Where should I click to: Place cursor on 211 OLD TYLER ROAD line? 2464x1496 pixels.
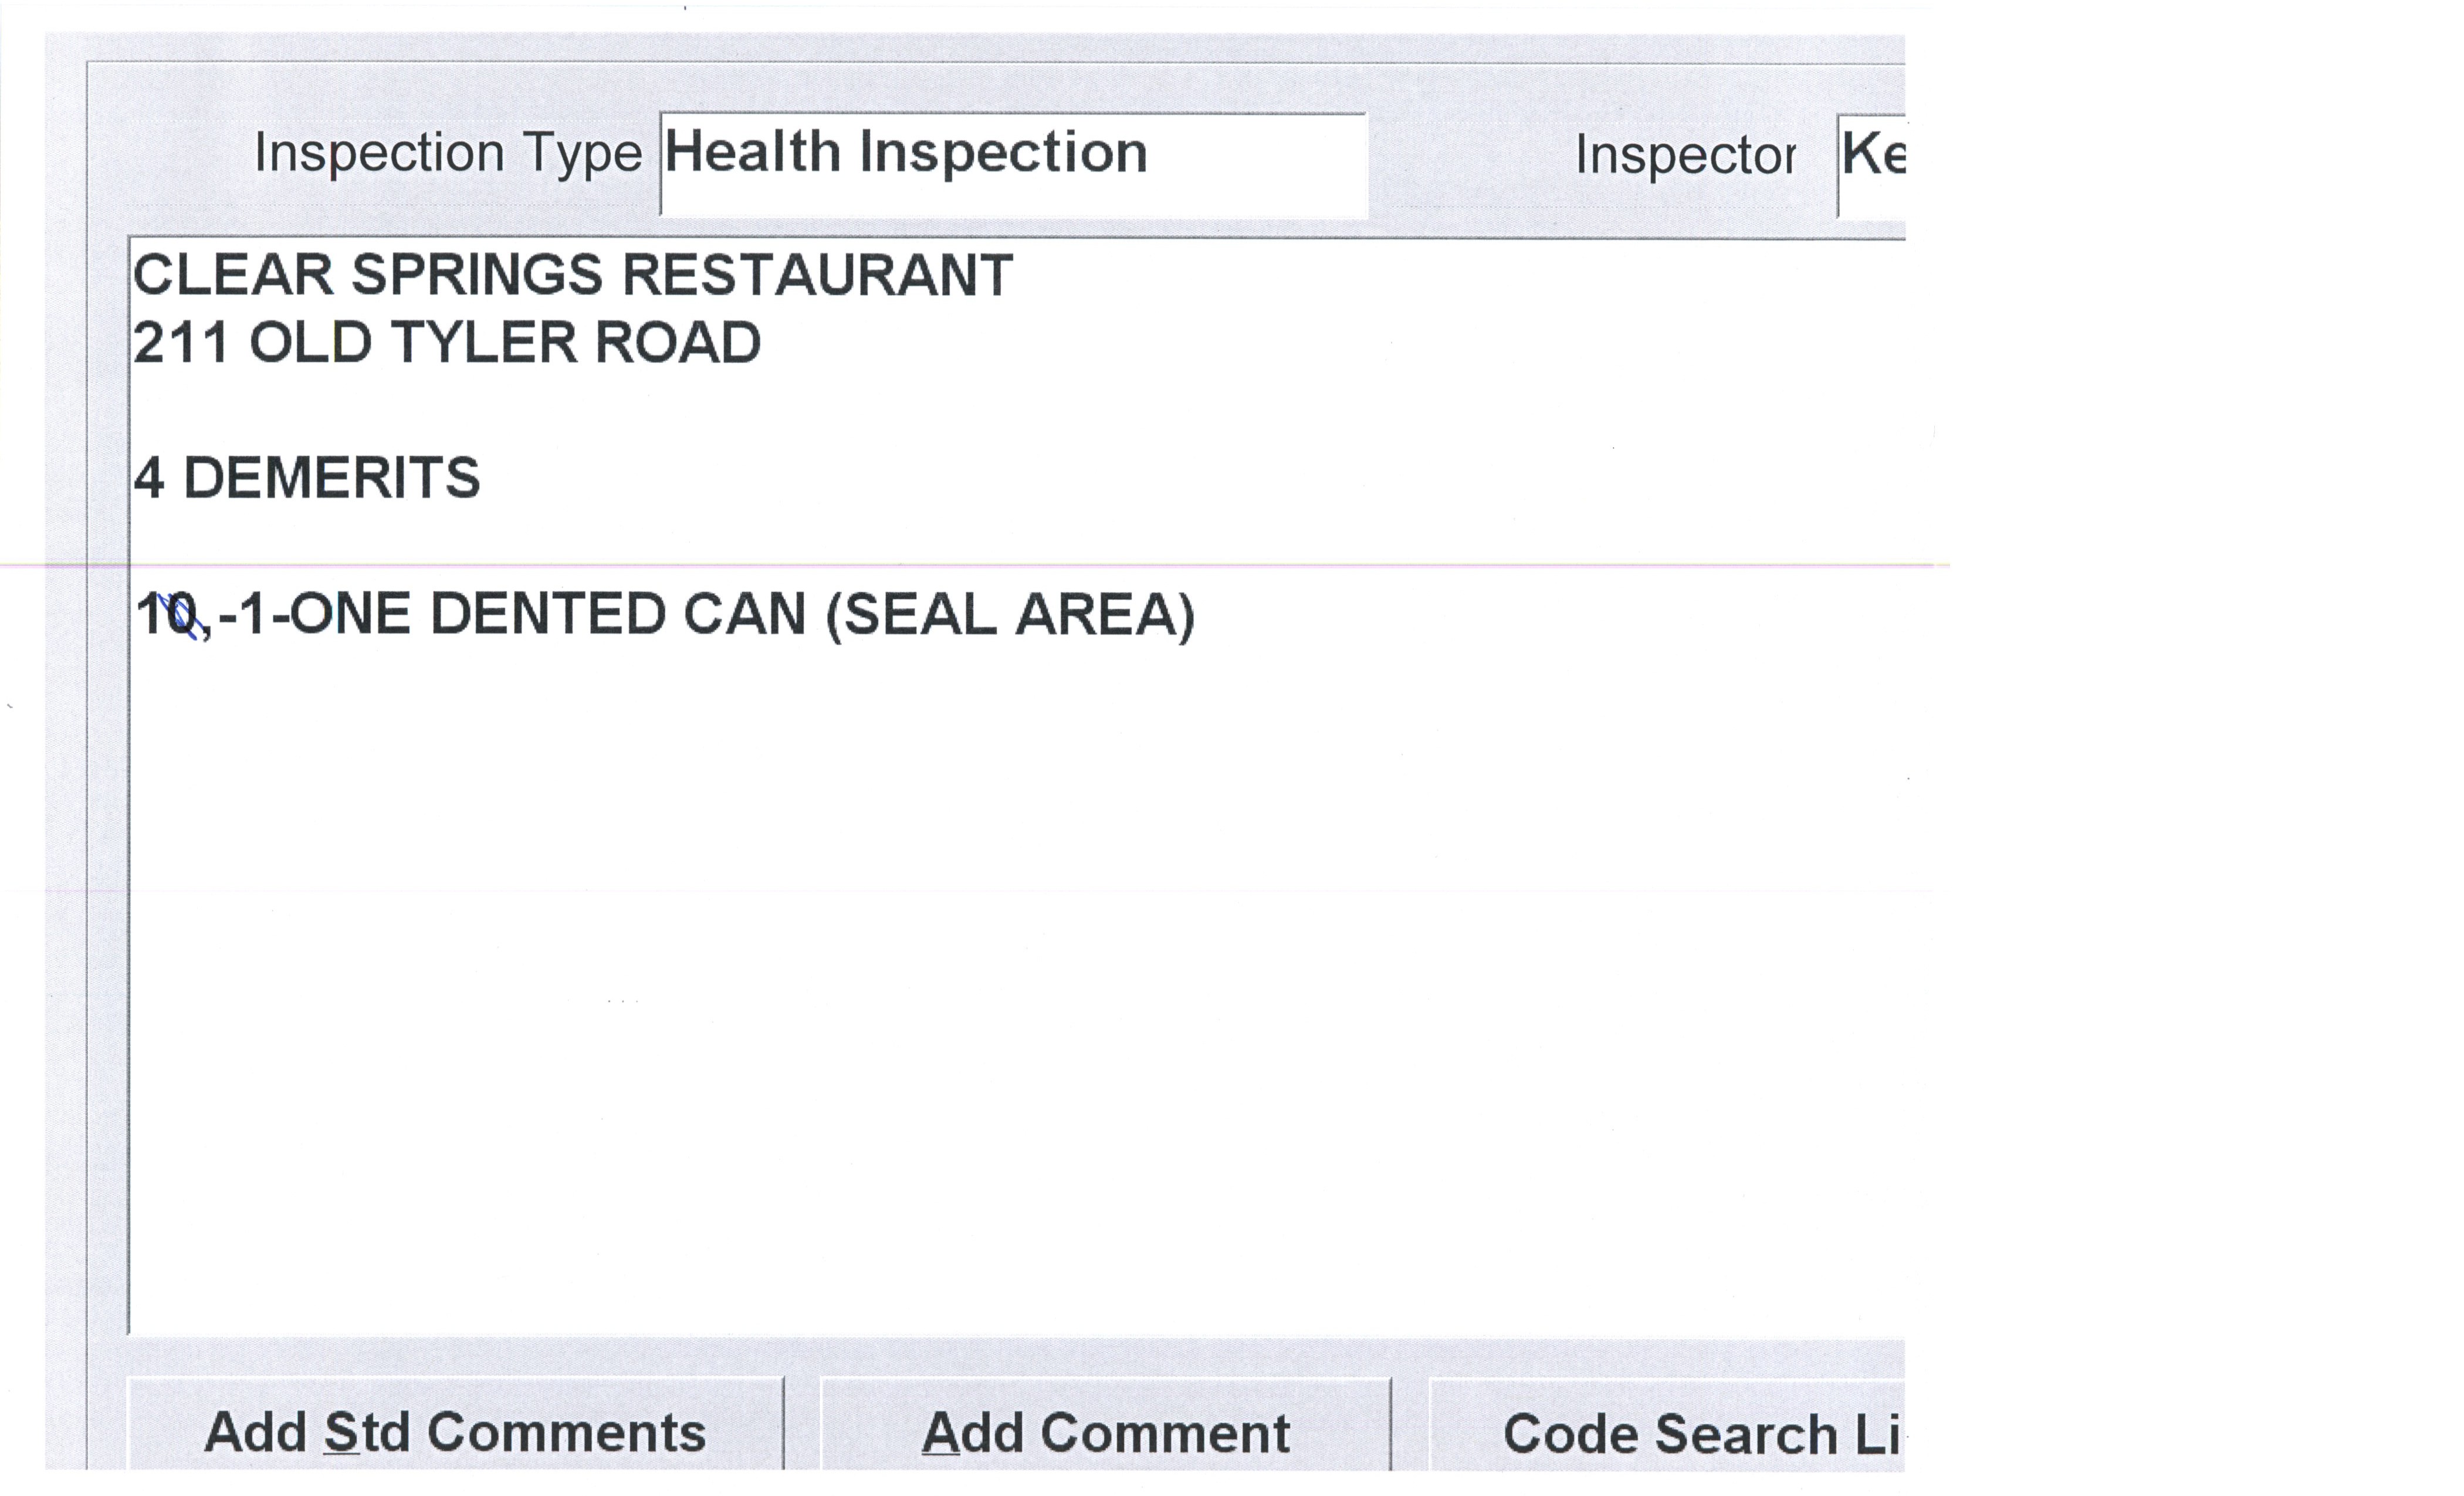[x=446, y=343]
